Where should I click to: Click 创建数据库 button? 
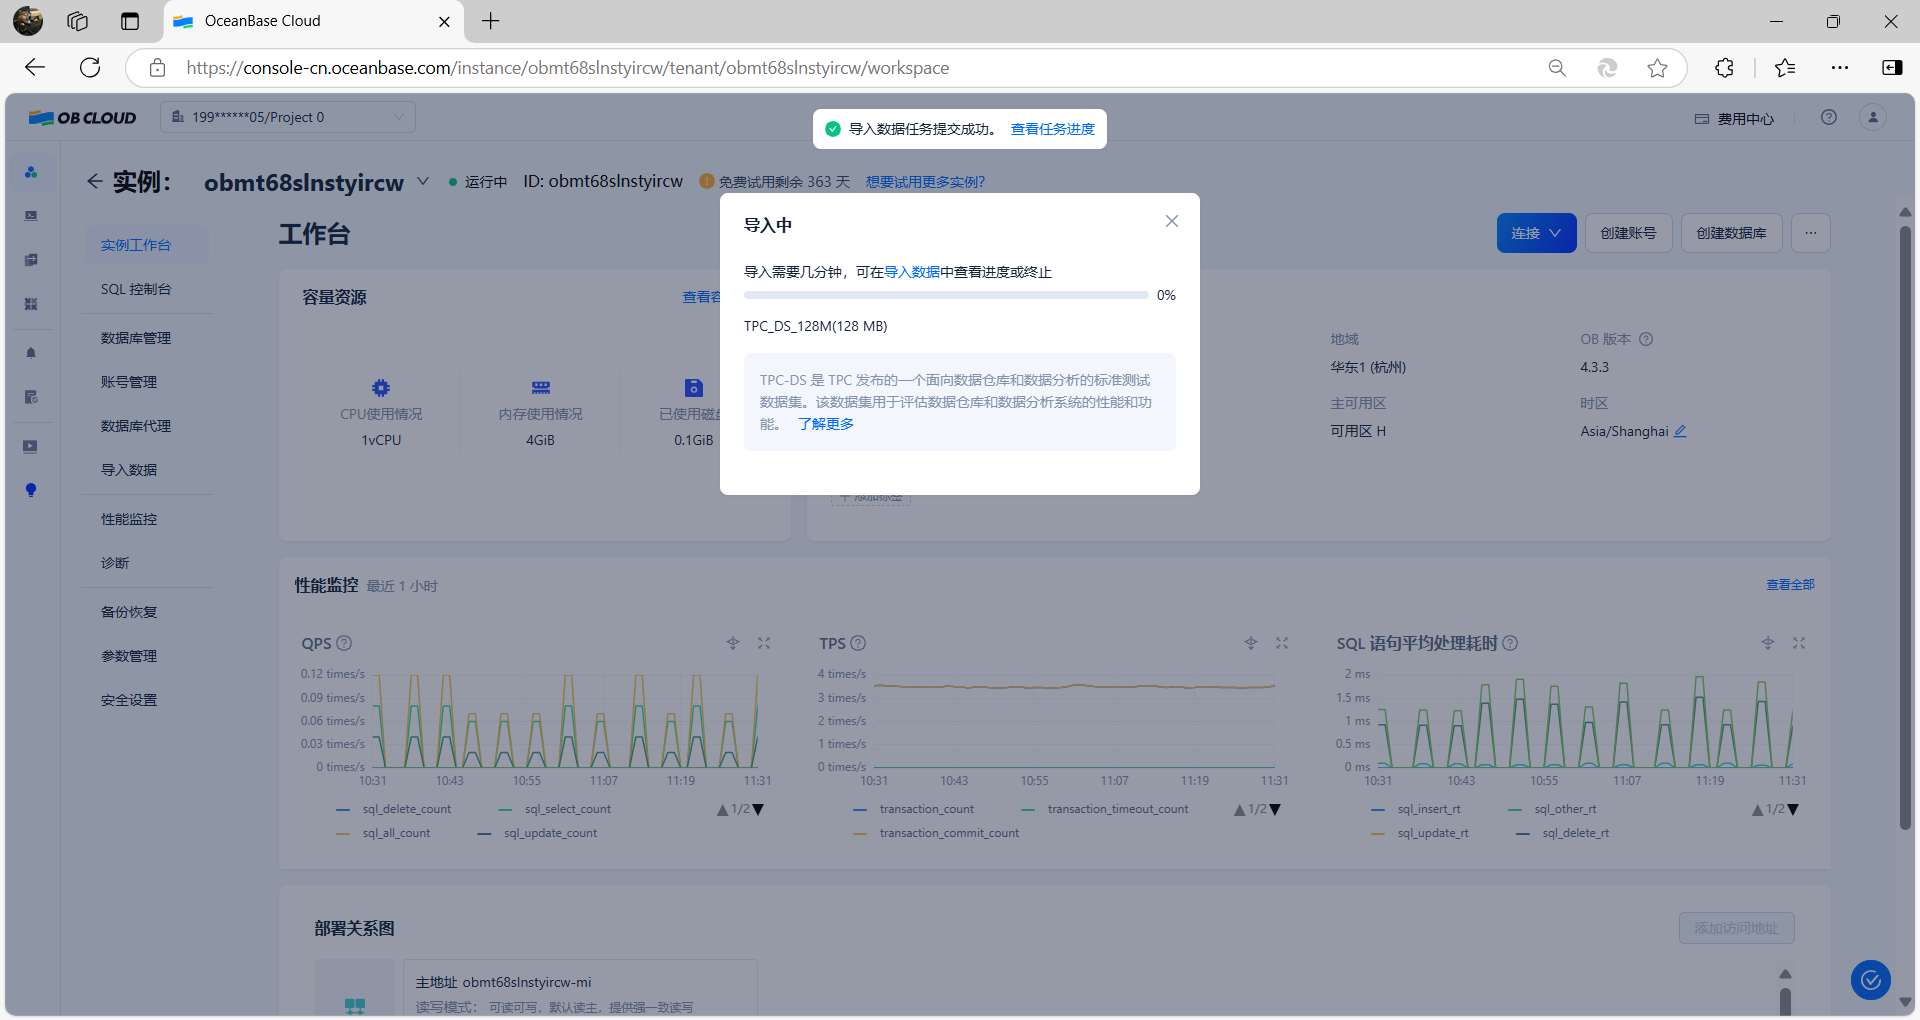(x=1731, y=233)
